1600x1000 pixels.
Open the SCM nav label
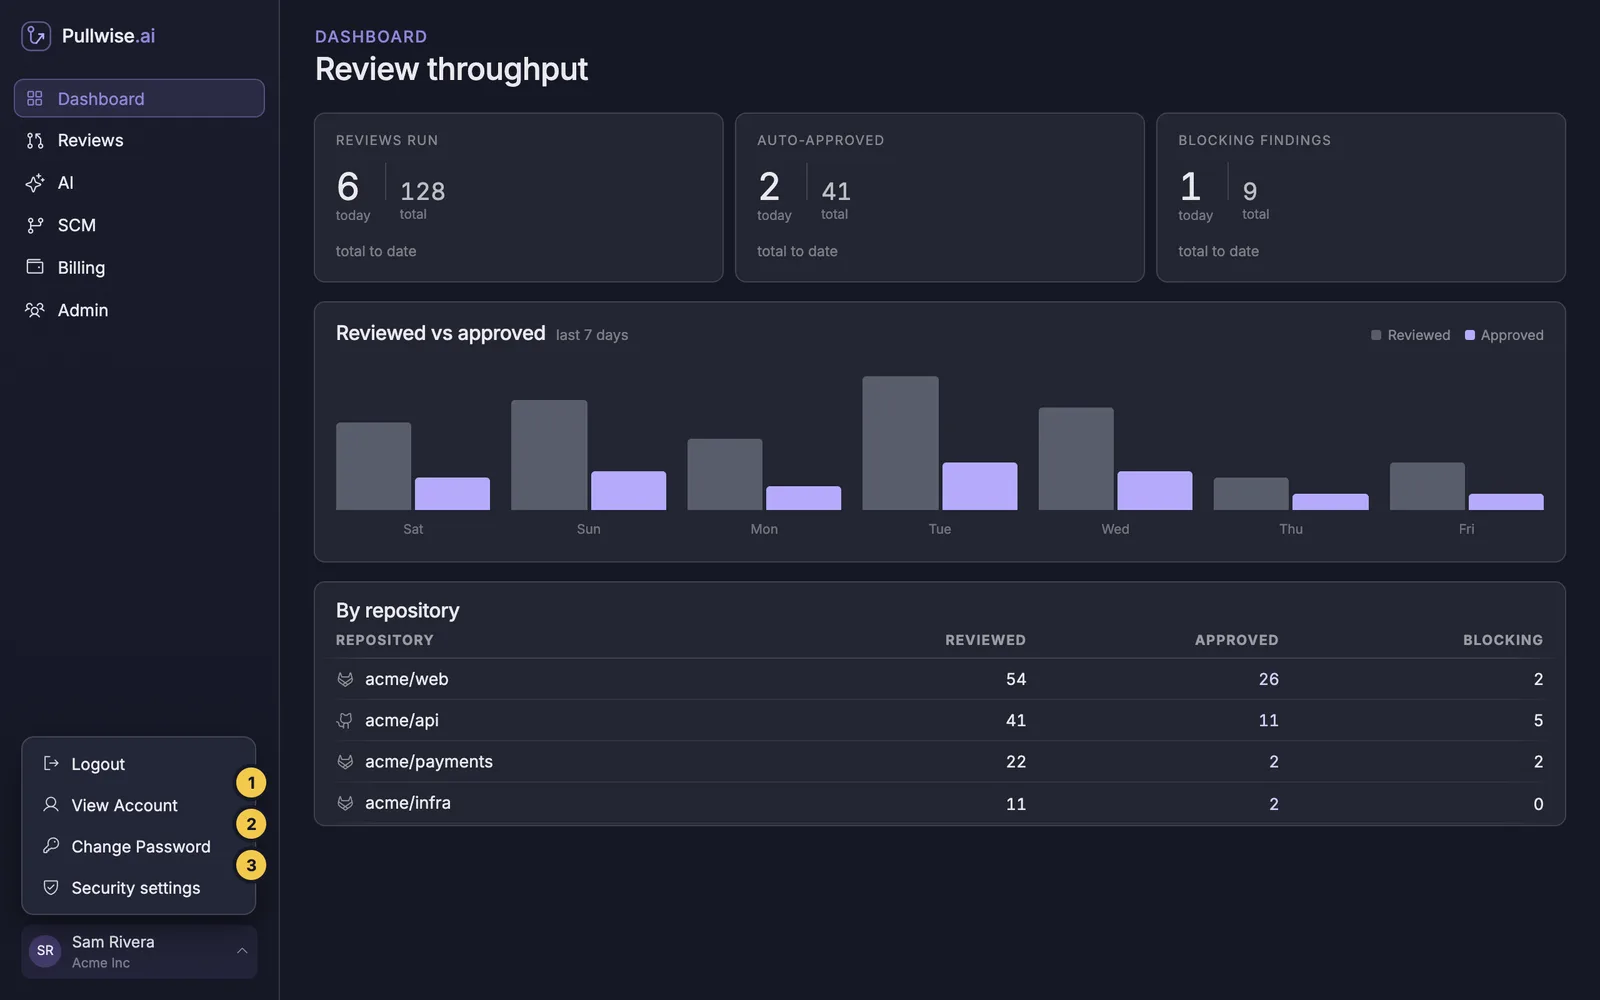77,225
